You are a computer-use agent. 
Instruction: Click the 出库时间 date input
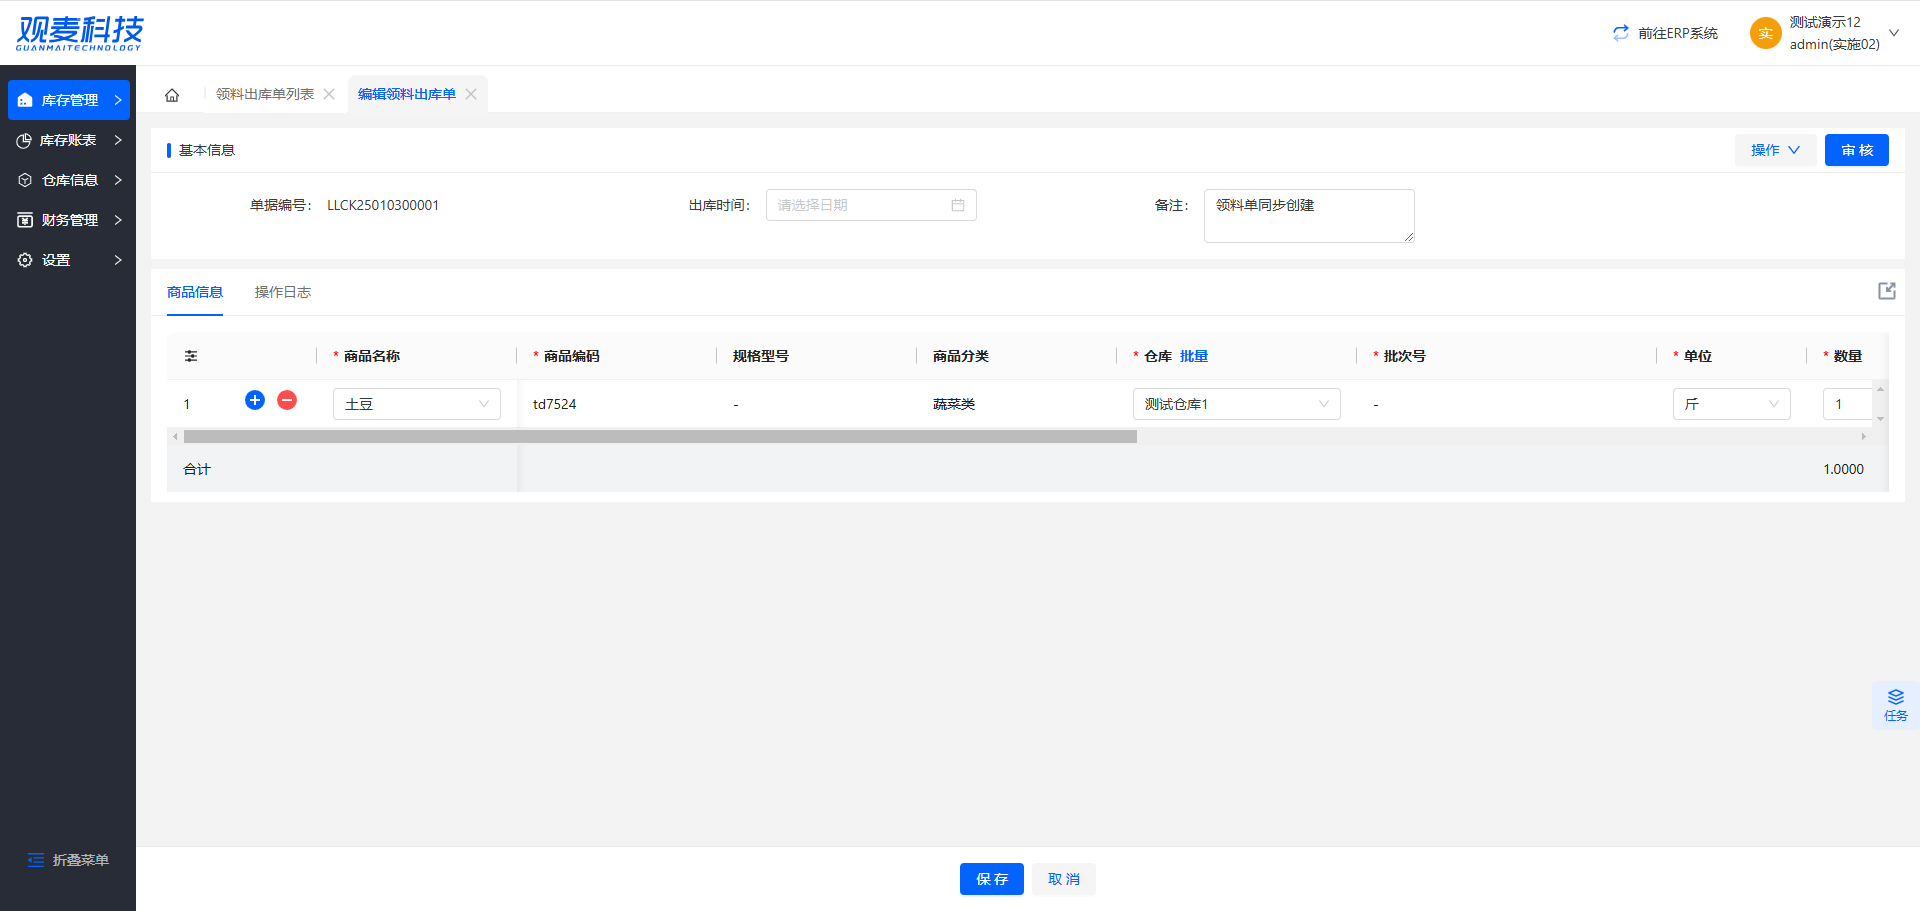[x=871, y=205]
